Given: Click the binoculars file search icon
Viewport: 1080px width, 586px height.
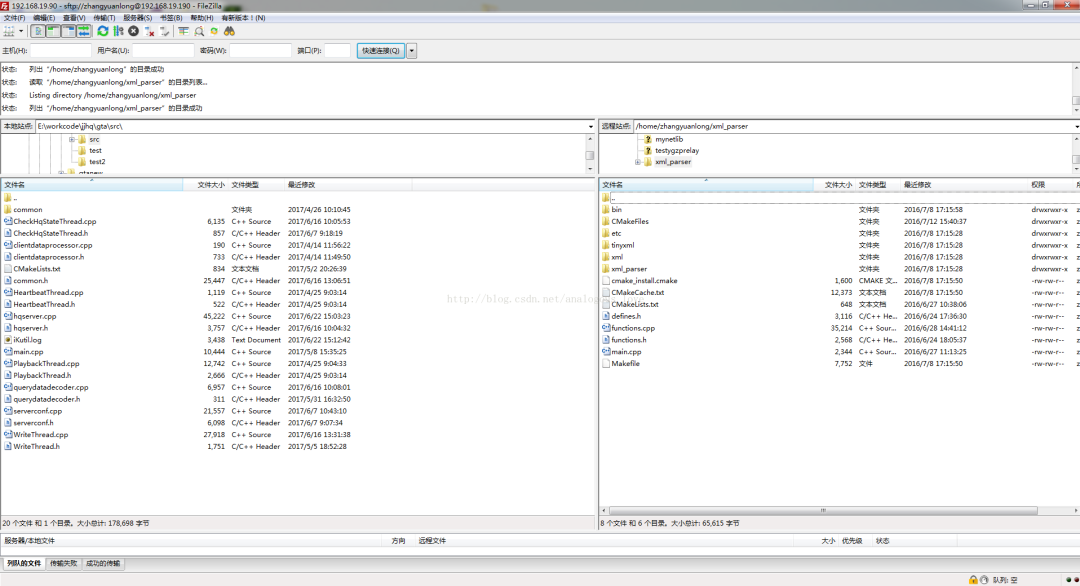Looking at the screenshot, I should coord(229,31).
